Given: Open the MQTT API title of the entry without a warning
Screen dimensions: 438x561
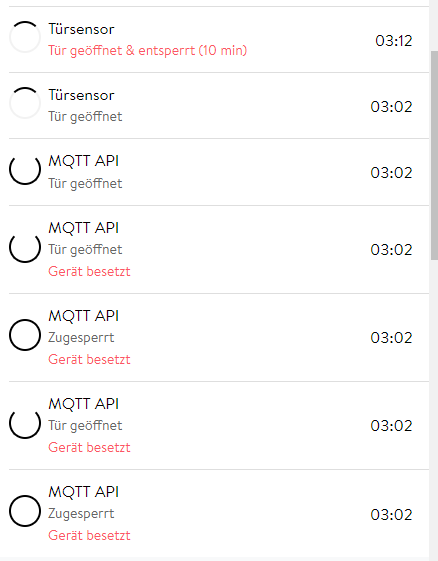Looking at the screenshot, I should (x=83, y=161).
